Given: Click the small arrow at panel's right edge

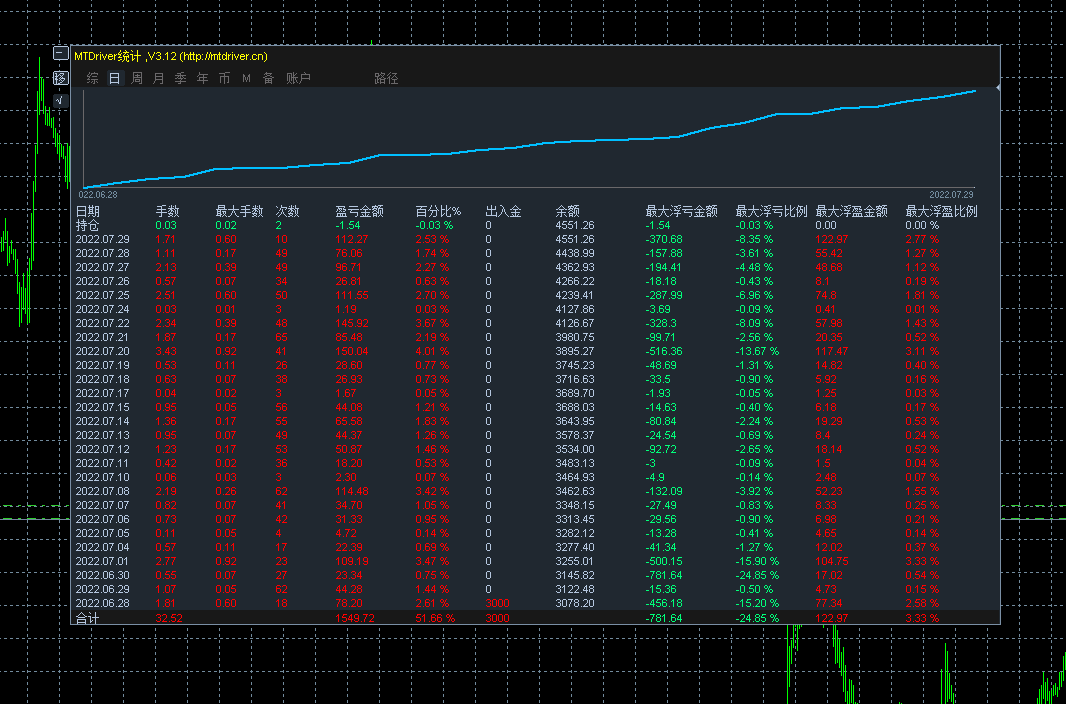Looking at the screenshot, I should point(997,89).
